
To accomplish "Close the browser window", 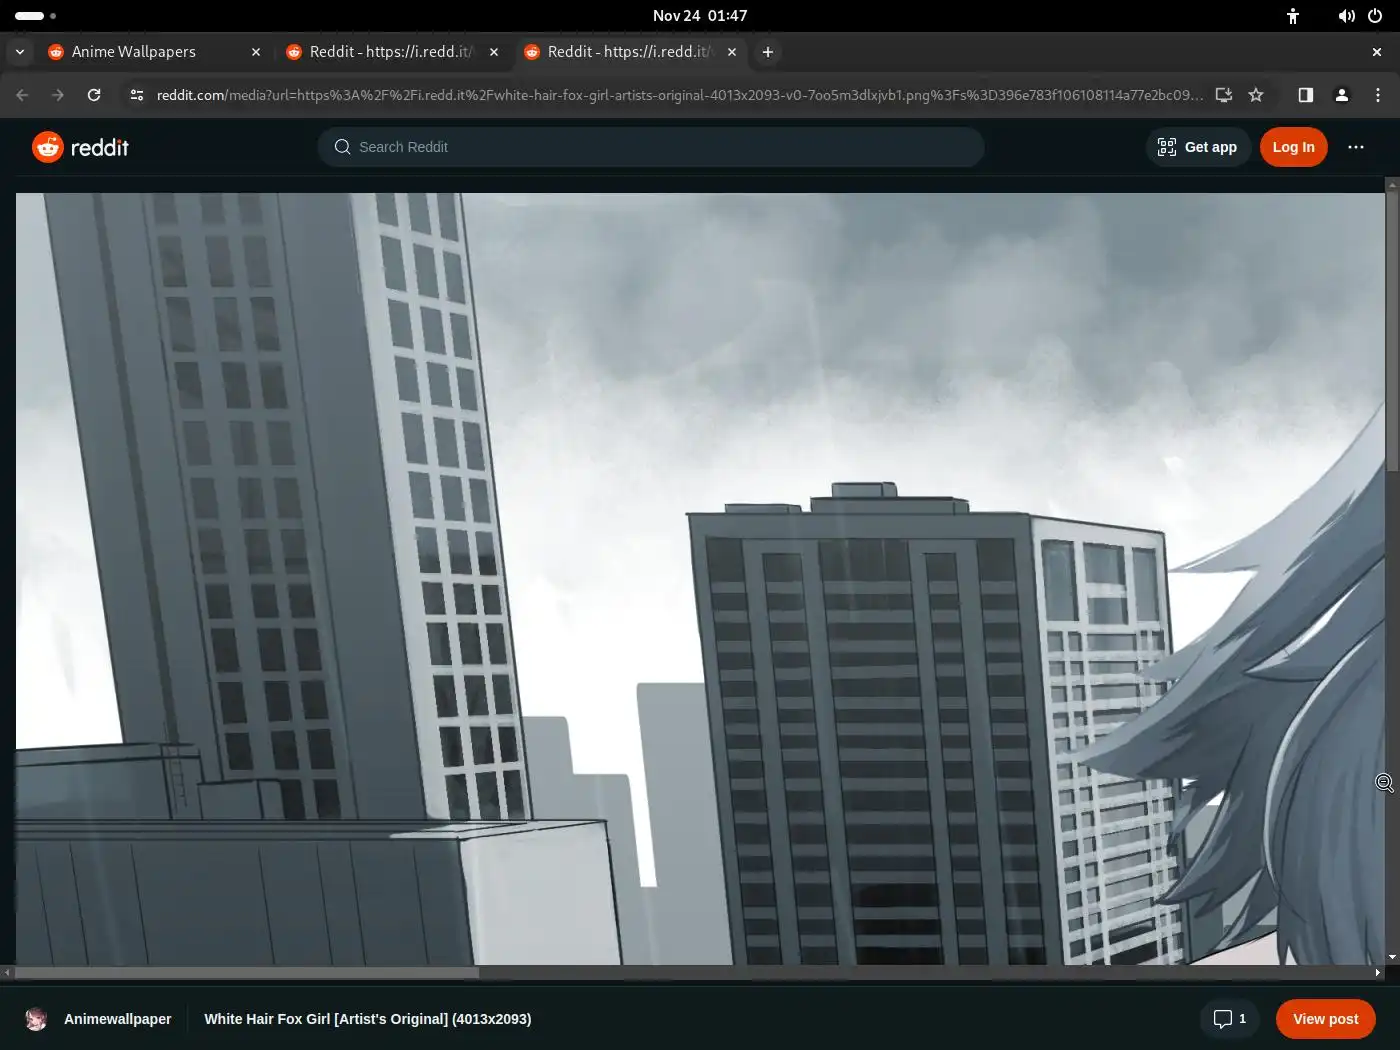I will [1377, 52].
